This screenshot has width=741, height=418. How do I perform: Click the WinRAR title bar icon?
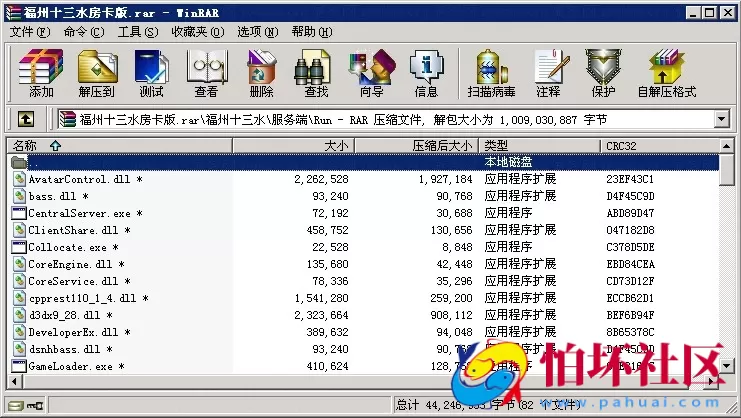13,13
